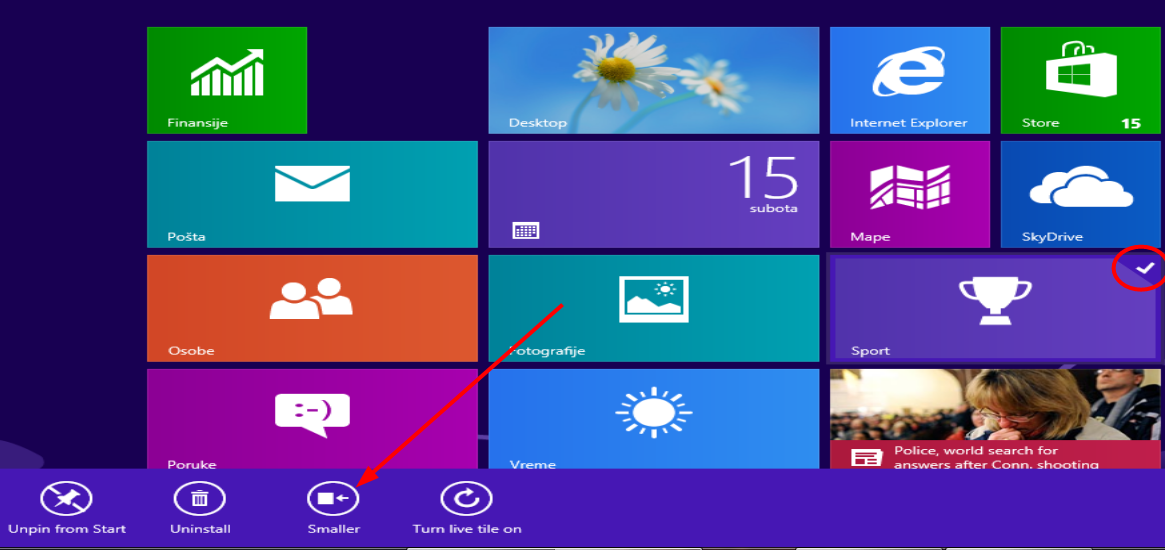This screenshot has height=550, width=1165.
Task: Open the Desktop tile
Action: [x=654, y=80]
